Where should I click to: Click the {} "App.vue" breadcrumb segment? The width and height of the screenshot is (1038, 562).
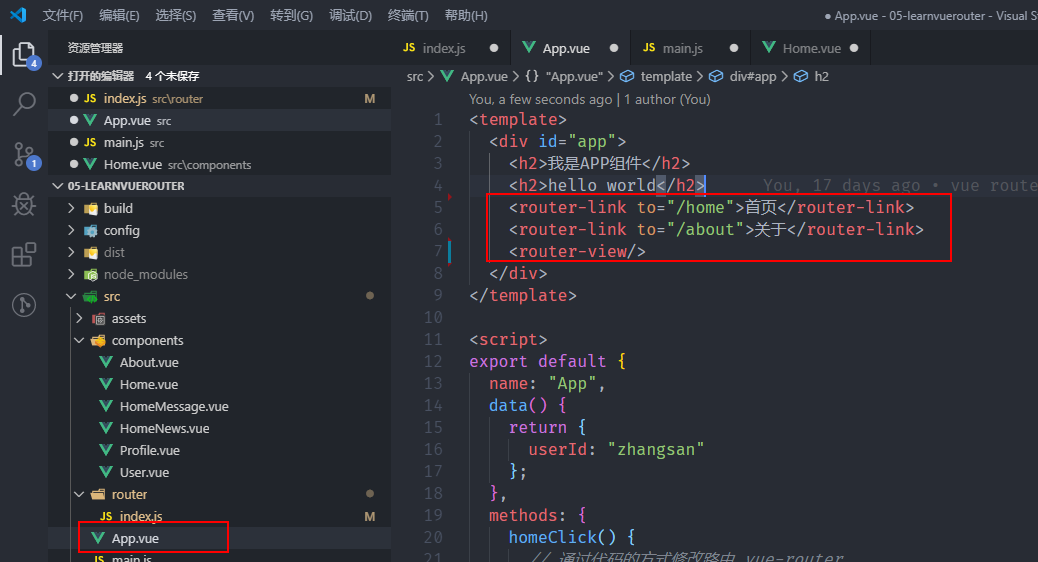click(564, 77)
